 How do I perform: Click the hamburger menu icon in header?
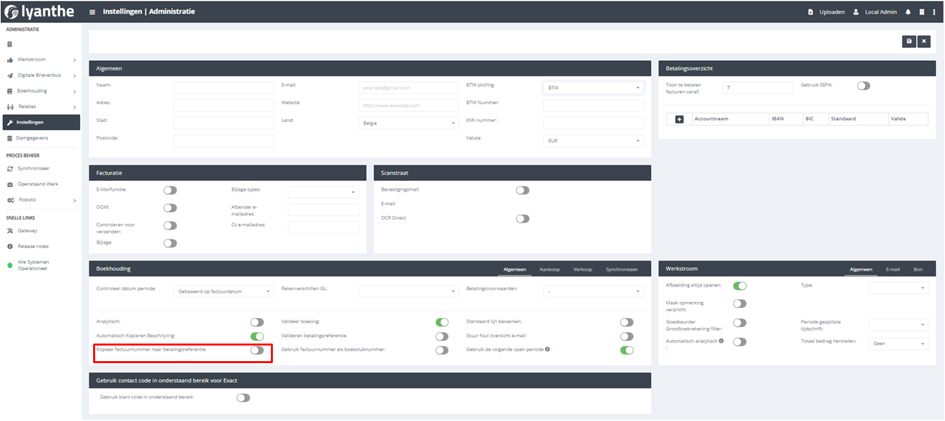[93, 12]
